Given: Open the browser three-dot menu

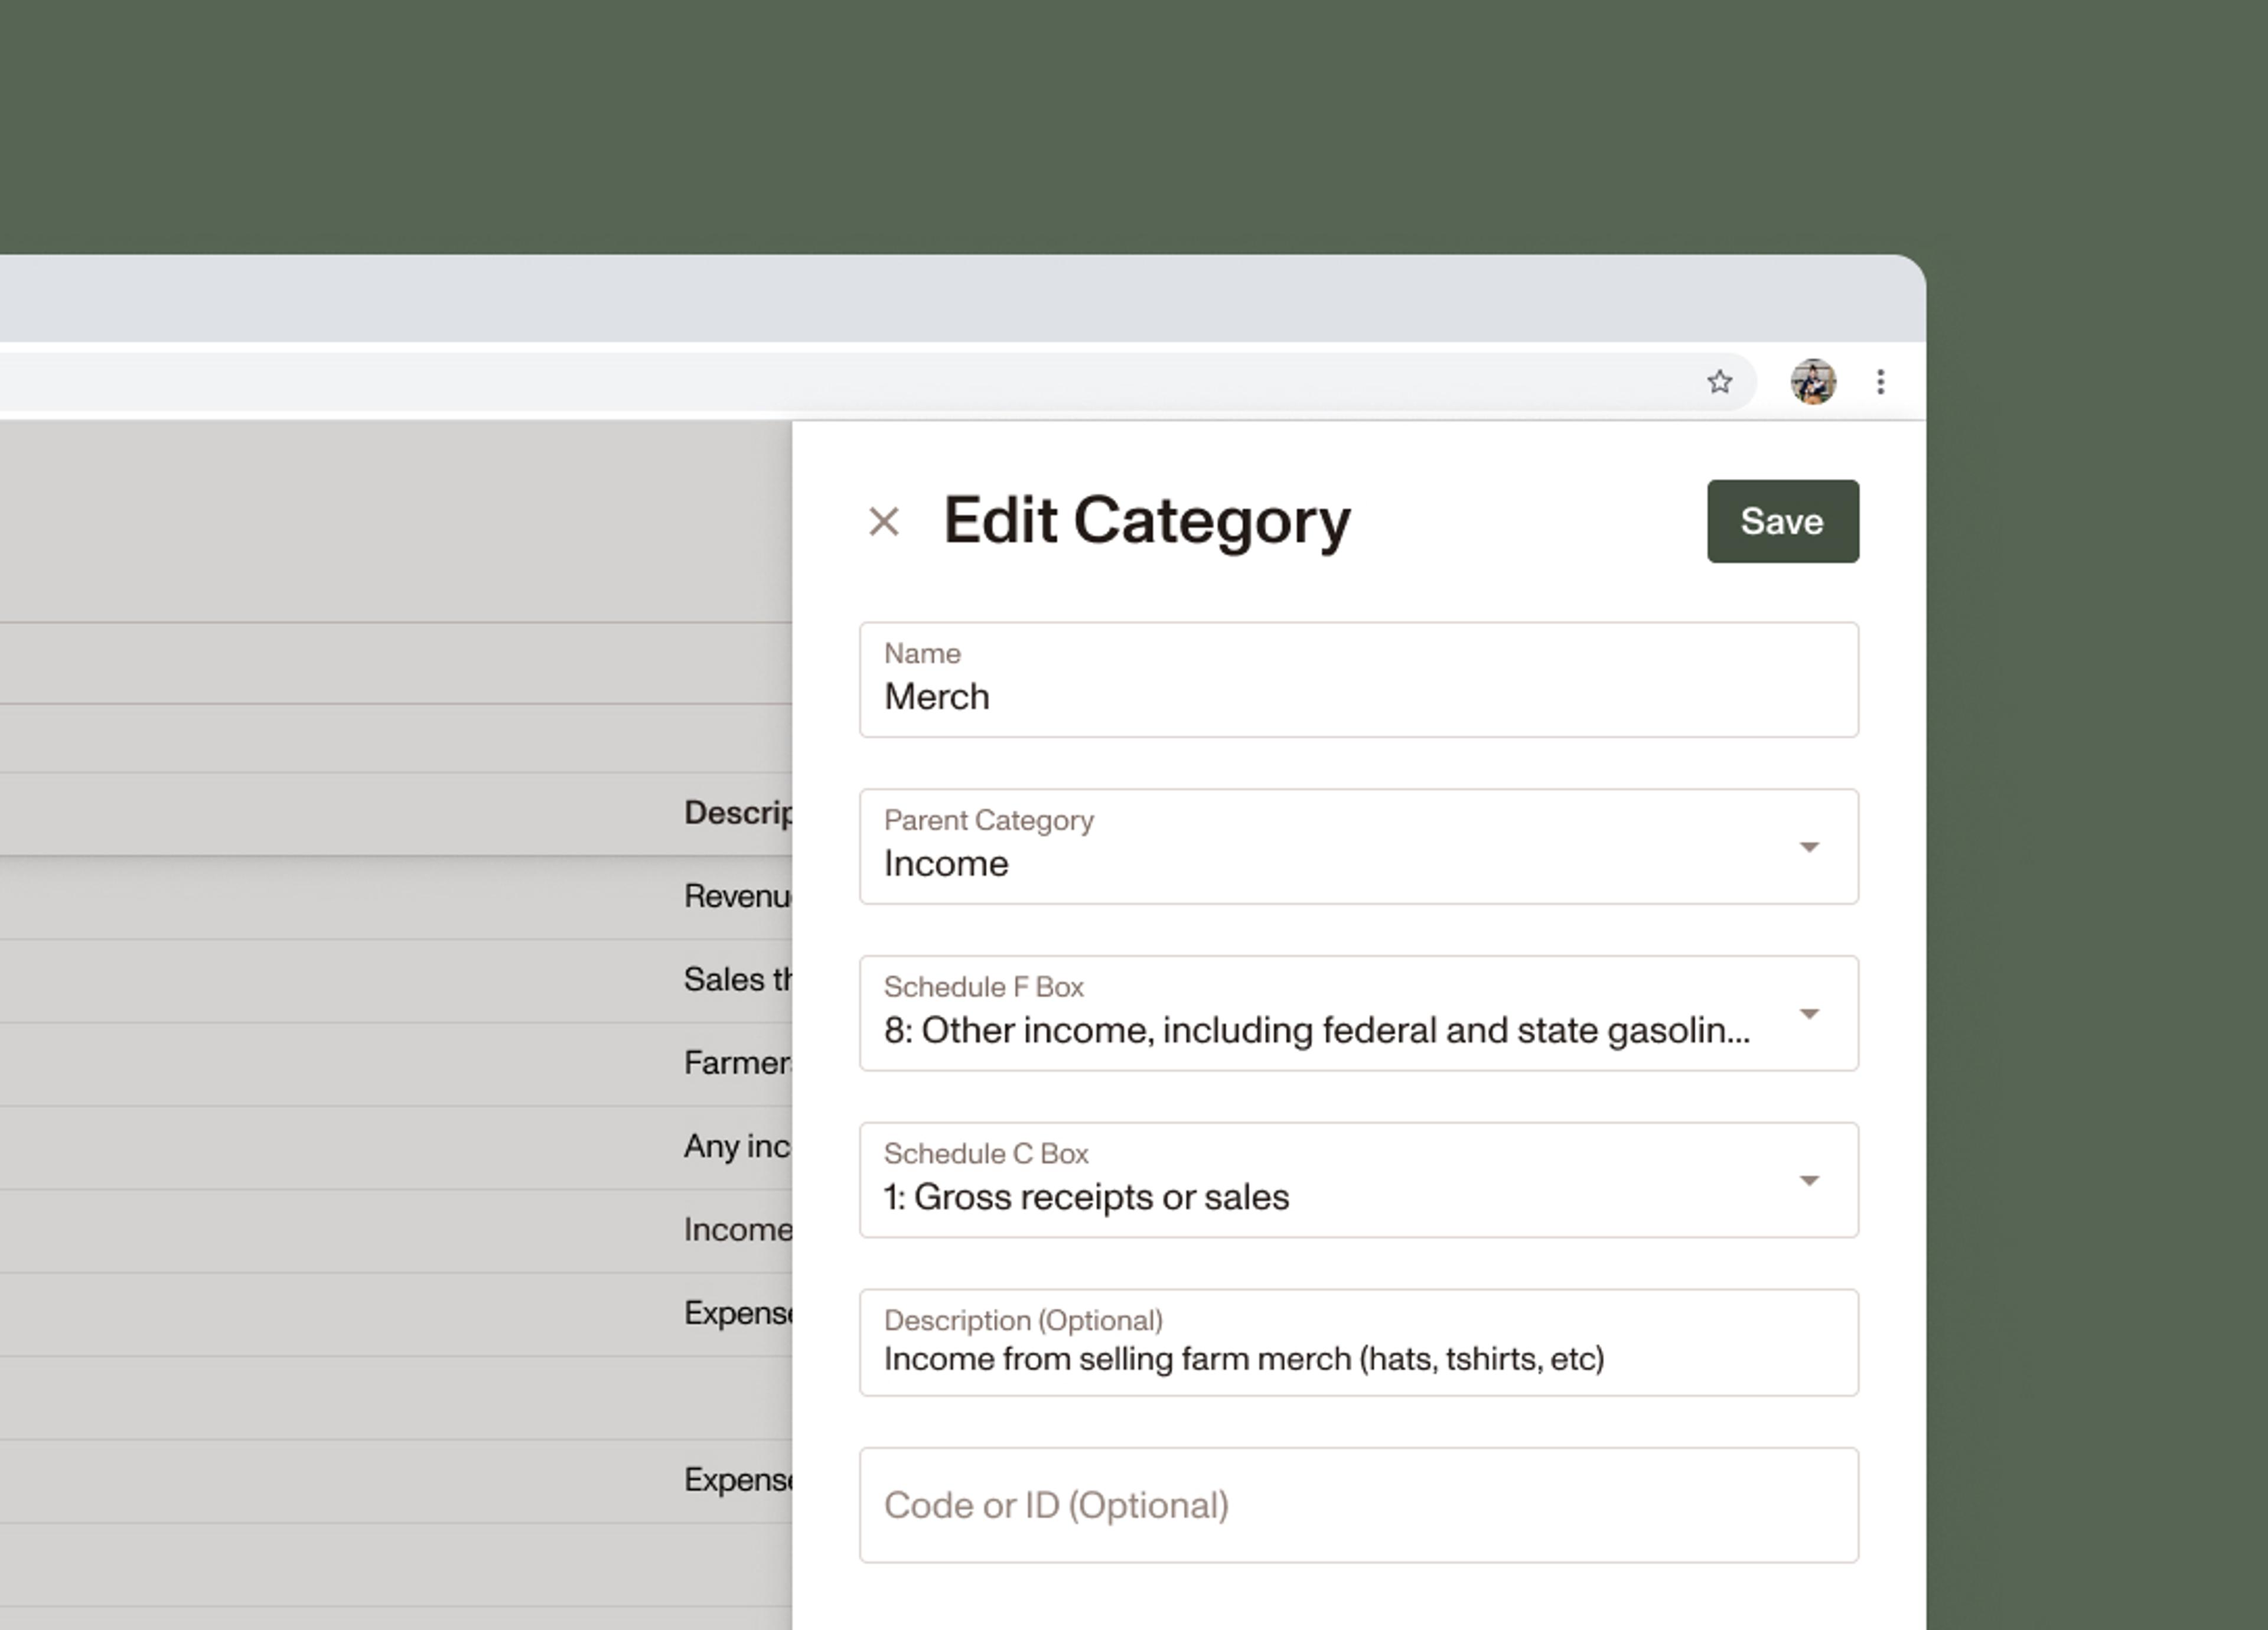Looking at the screenshot, I should click(1880, 382).
